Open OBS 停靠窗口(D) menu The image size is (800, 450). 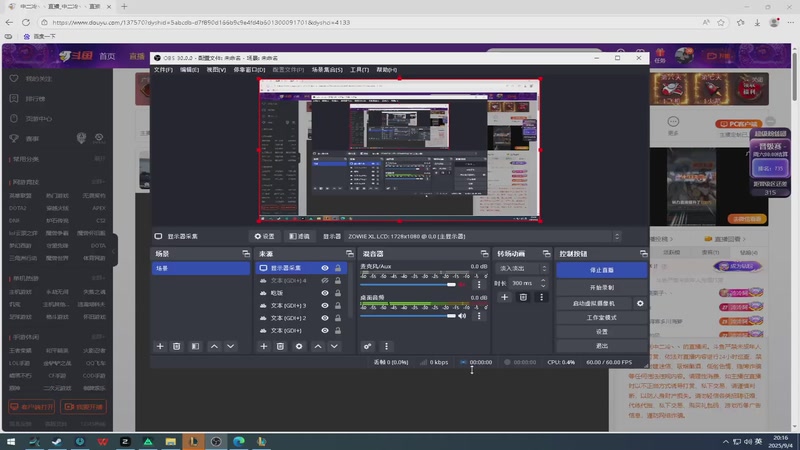tap(249, 70)
